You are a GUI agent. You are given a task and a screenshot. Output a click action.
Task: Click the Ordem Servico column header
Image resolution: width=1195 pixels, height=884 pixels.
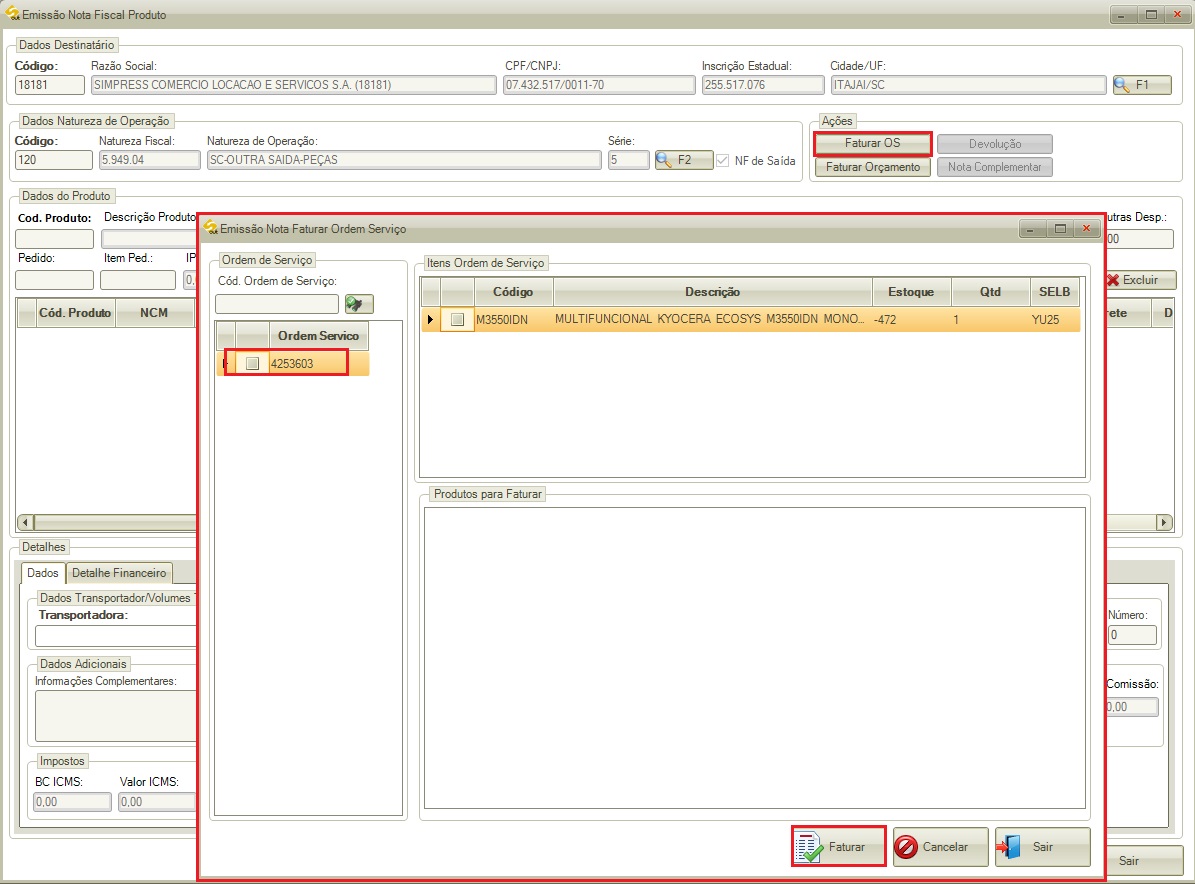coord(318,336)
